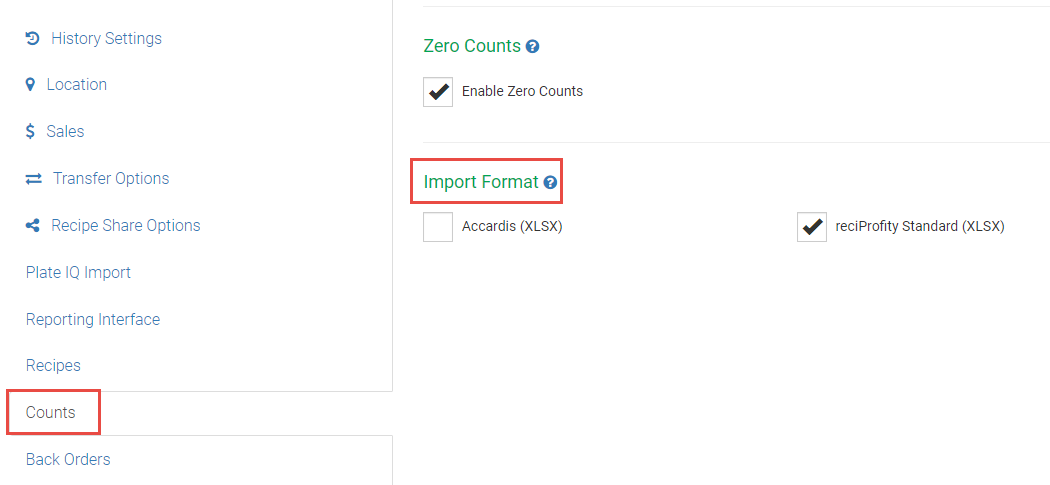1050x485 pixels.
Task: Click the Accardis (XLSX) label text
Action: pos(512,226)
